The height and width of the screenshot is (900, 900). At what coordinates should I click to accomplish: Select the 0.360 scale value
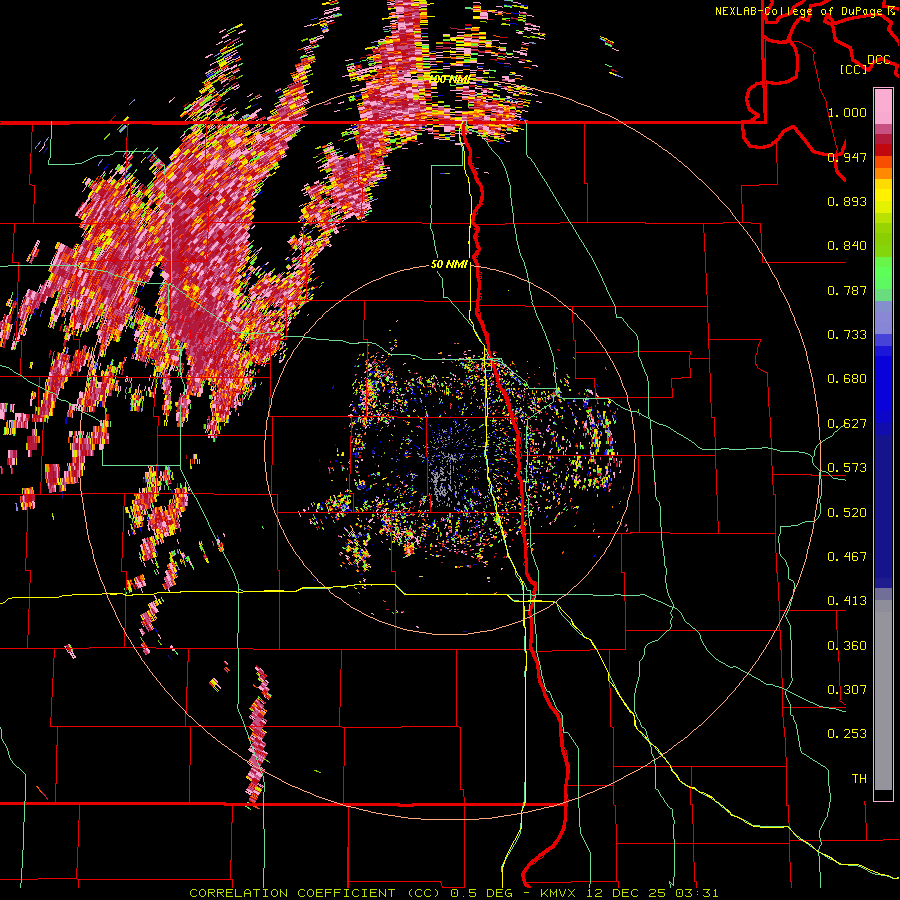(x=847, y=646)
